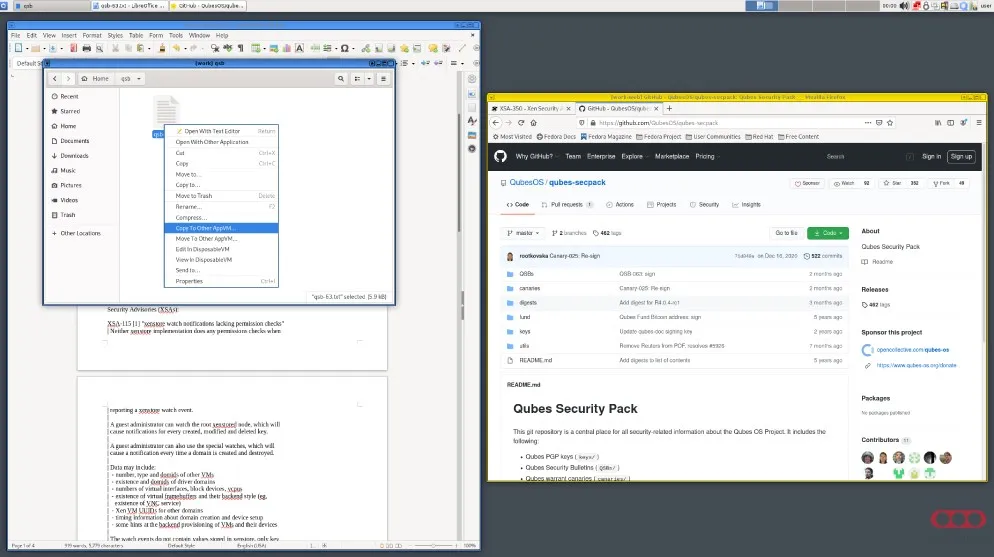Click the search icon in file manager
Viewport: 994px width, 557px height.
341,78
